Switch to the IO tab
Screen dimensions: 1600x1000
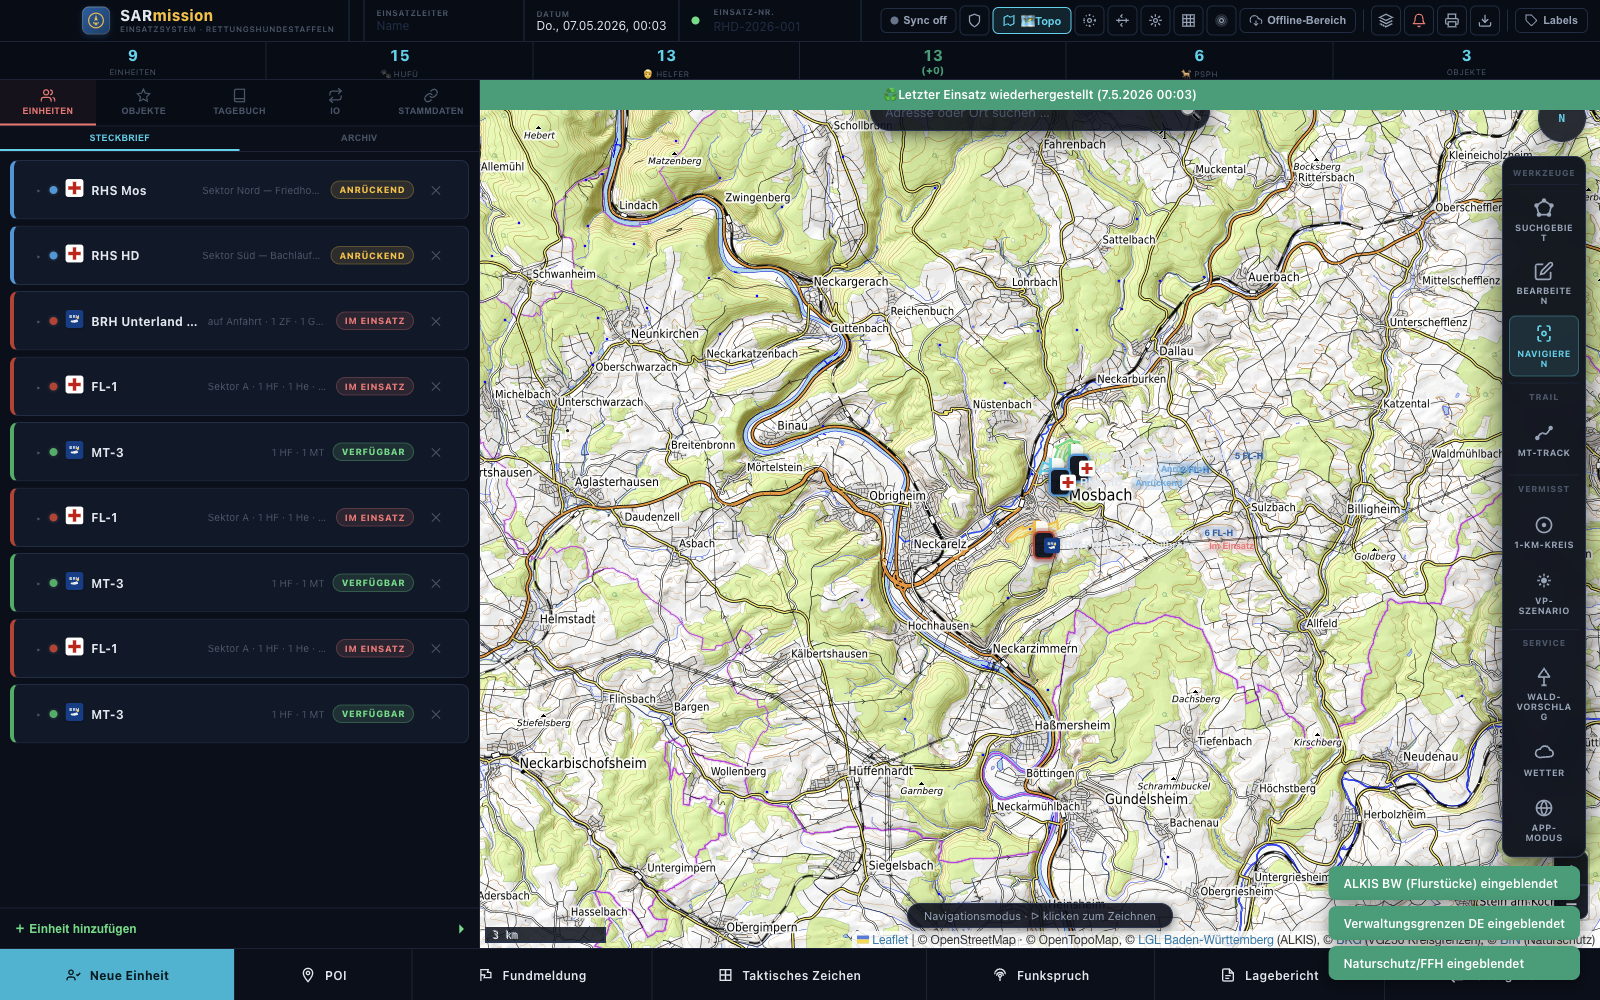pyautogui.click(x=335, y=102)
